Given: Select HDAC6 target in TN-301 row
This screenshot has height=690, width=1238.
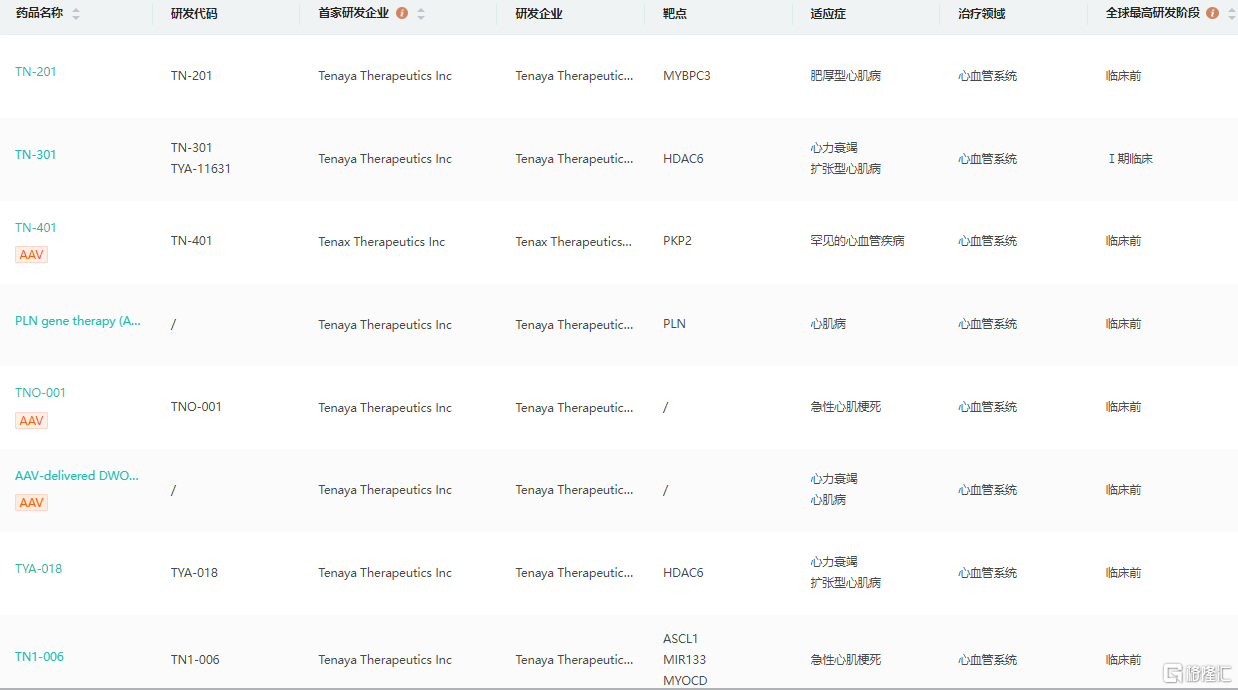Looking at the screenshot, I should [x=683, y=159].
